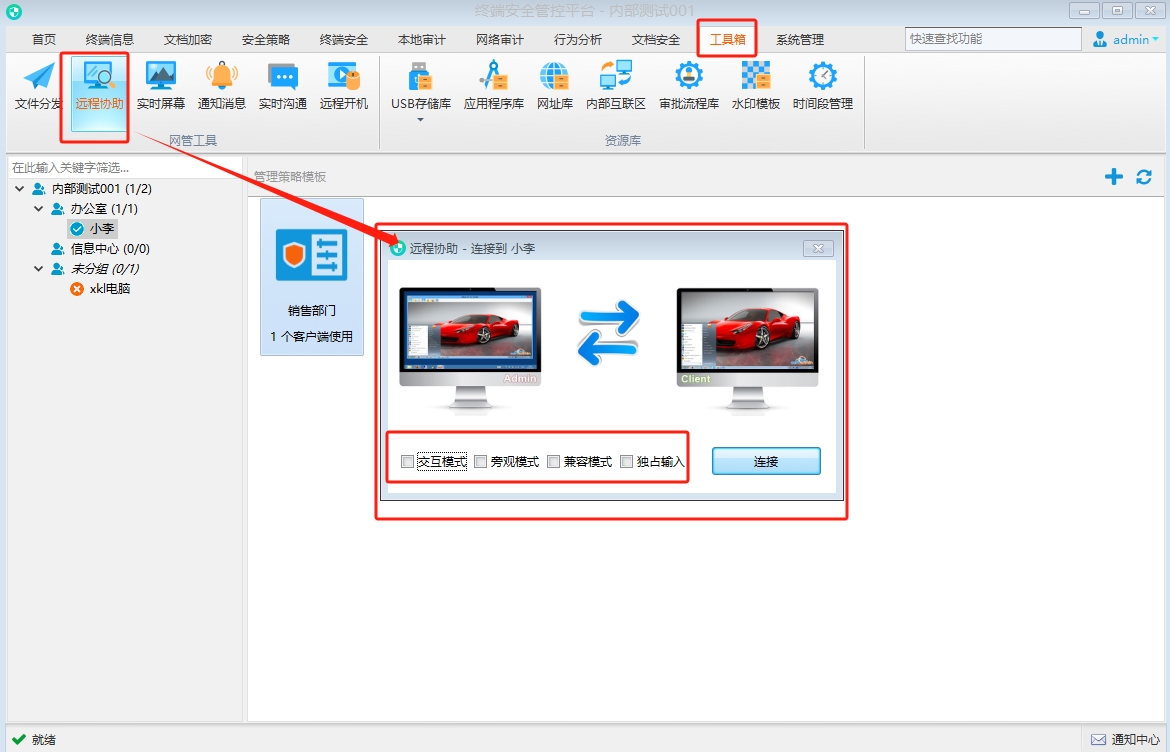Select 未分组 (0/1) group label

104,269
